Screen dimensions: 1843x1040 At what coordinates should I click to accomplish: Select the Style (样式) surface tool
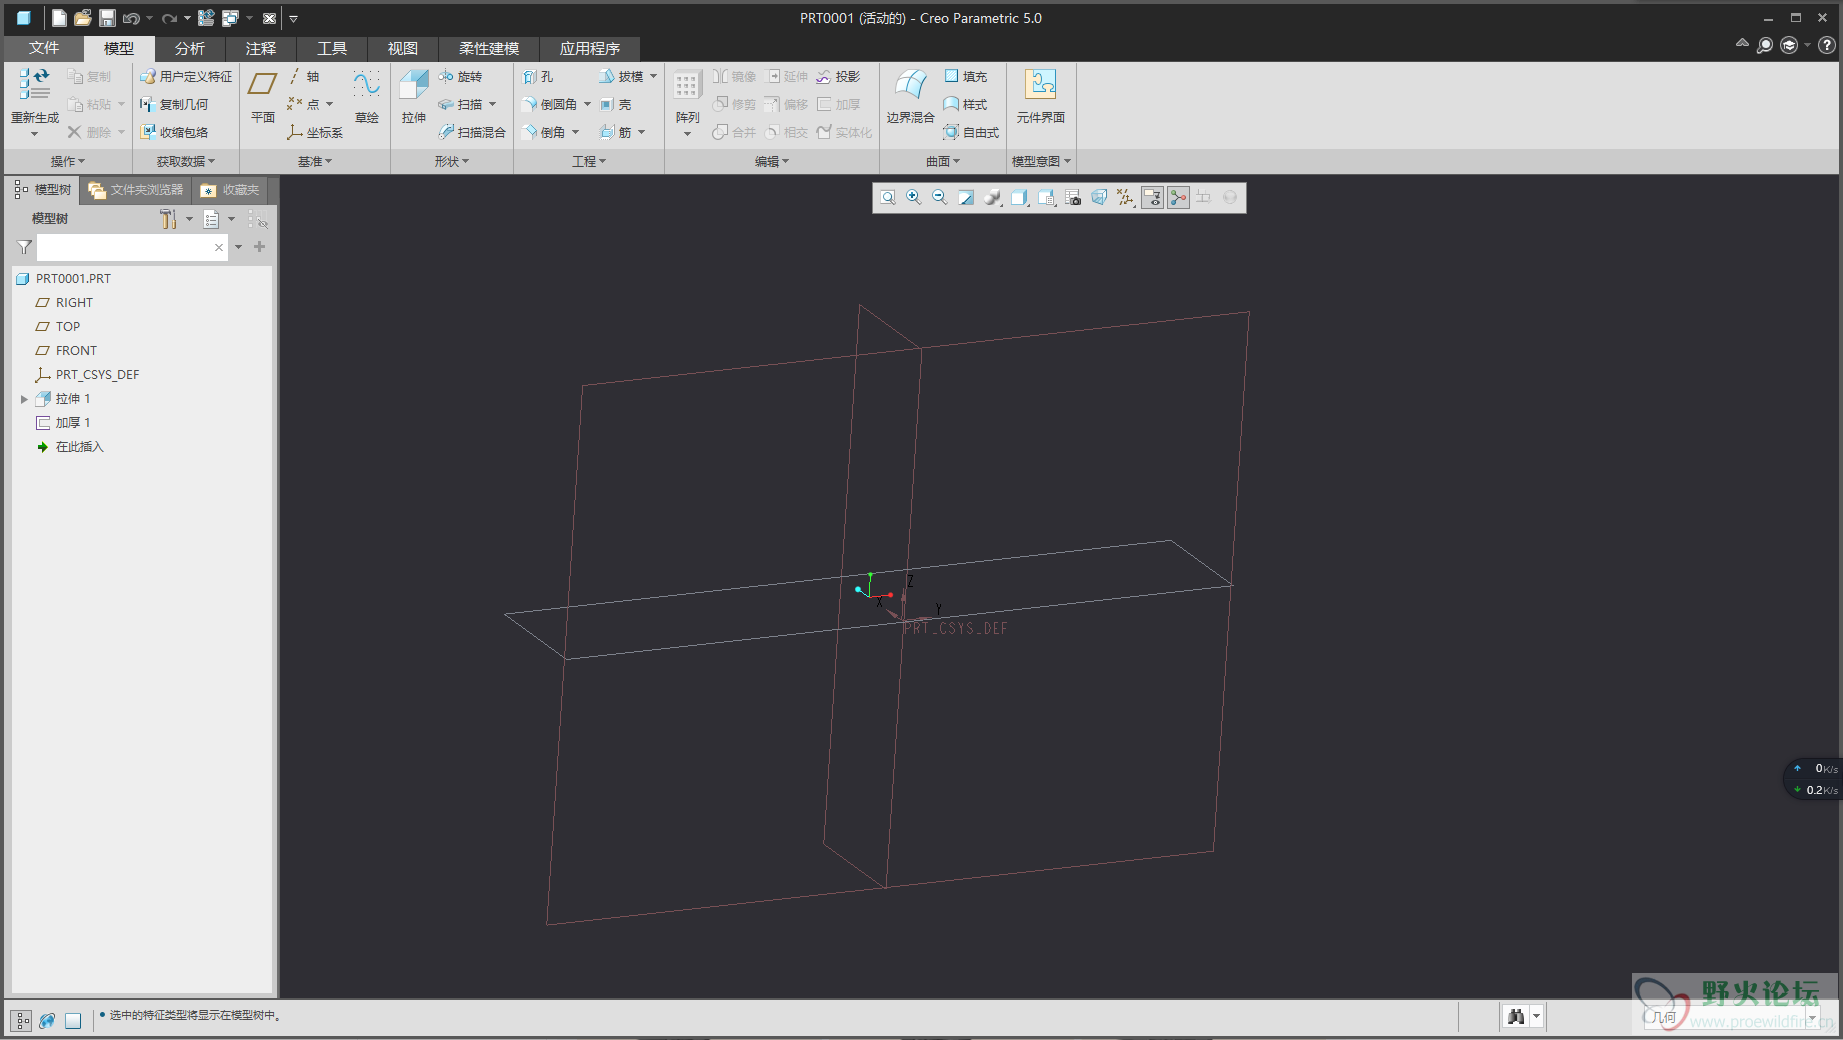(965, 104)
